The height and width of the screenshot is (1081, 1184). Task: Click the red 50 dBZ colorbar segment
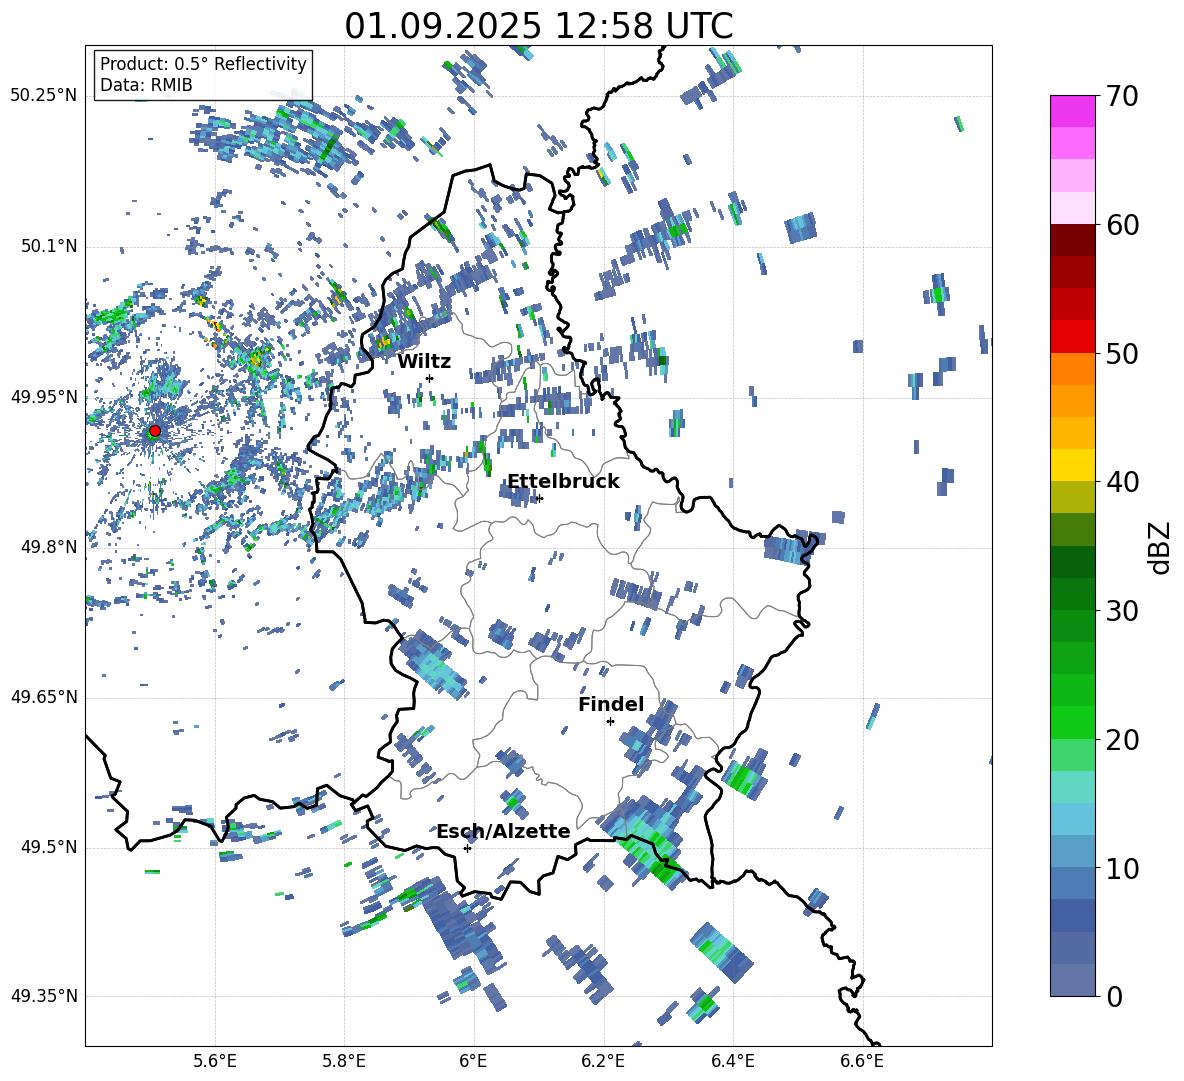point(1073,337)
